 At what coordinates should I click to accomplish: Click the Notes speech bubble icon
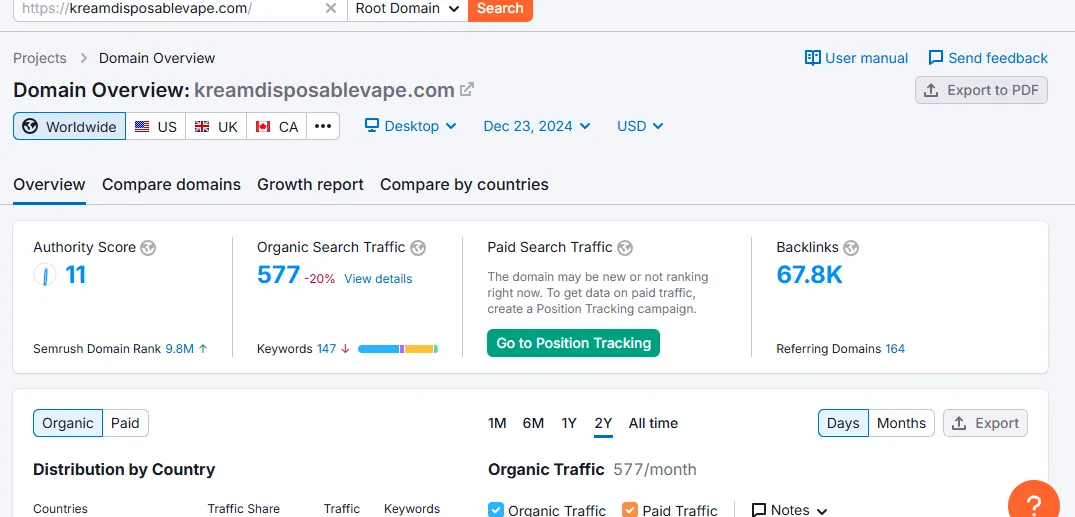tap(759, 510)
